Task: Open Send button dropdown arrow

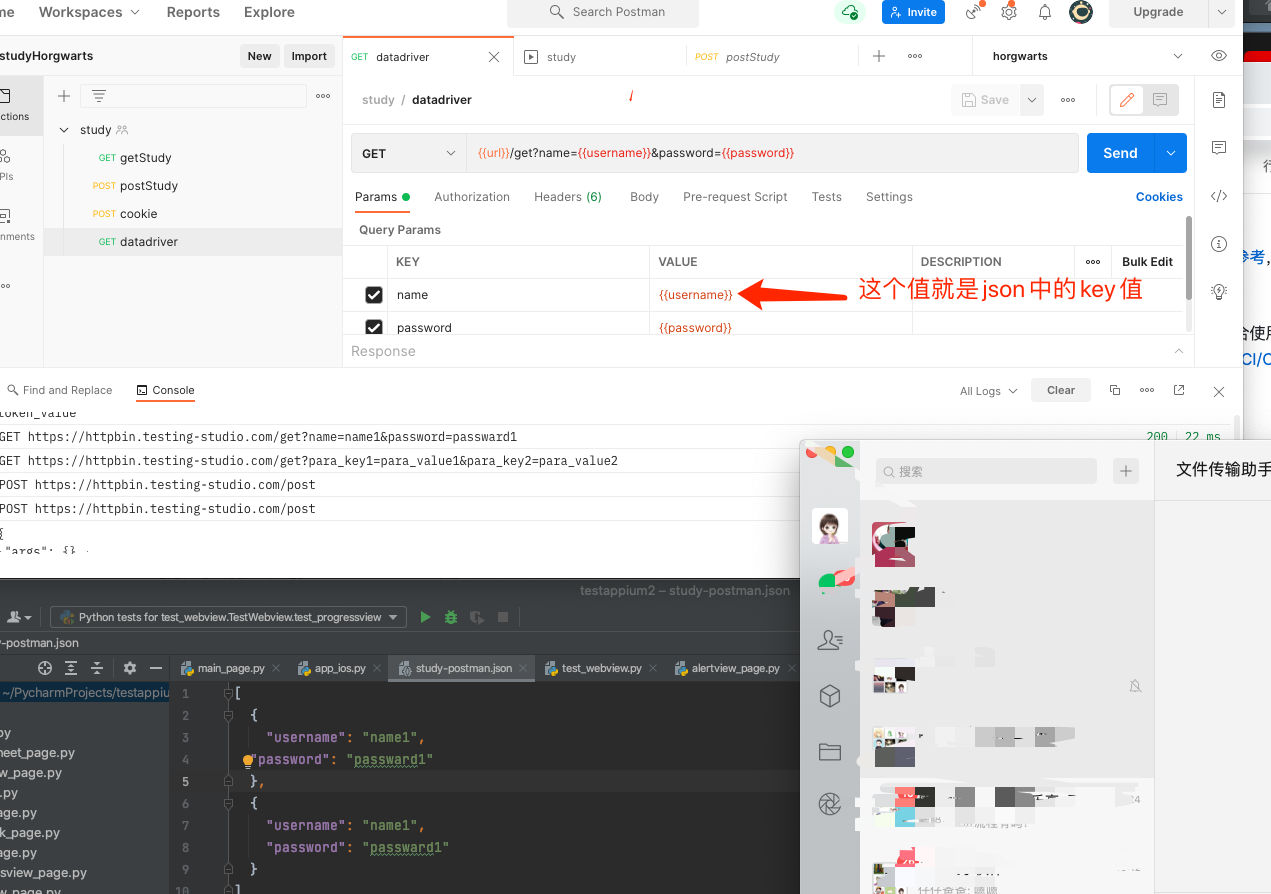Action: (1170, 153)
